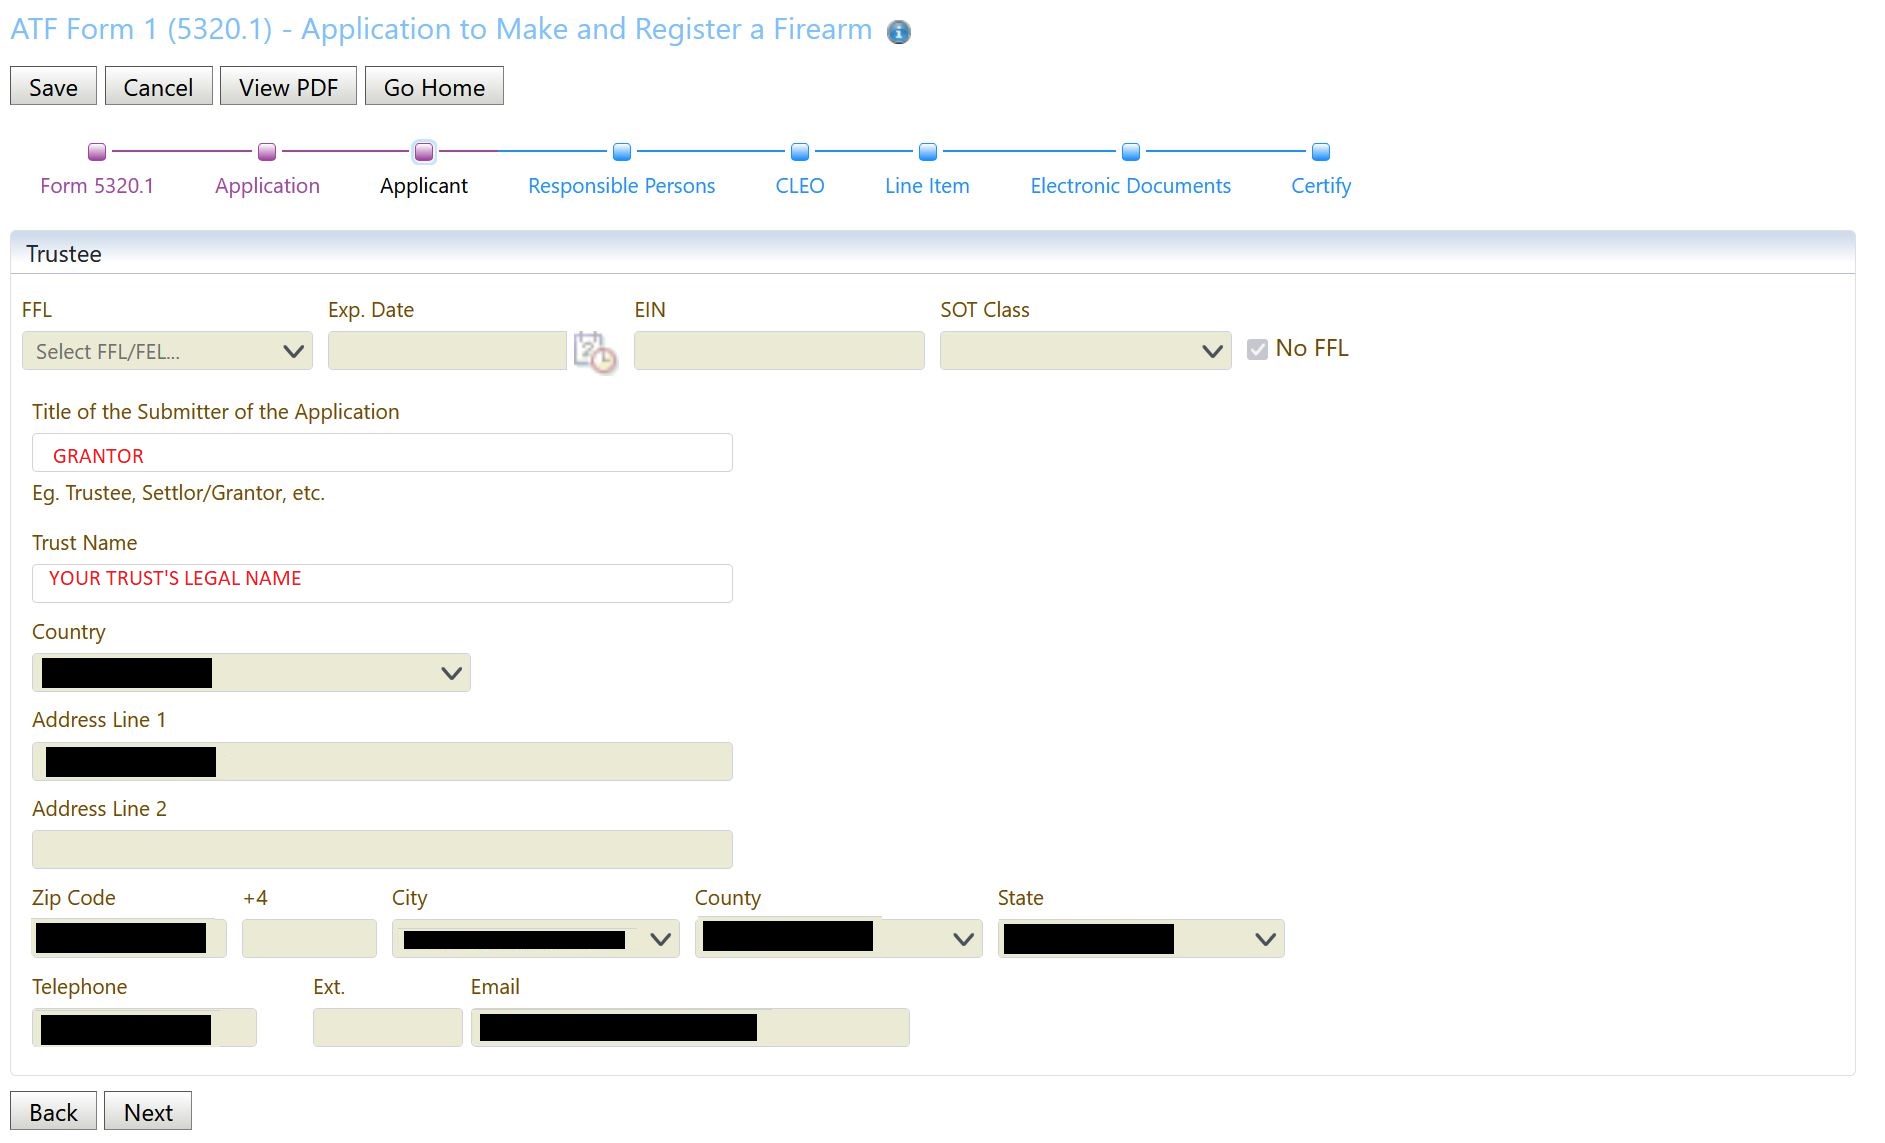Jump to the CLEO step
This screenshot has width=1885, height=1143.
point(800,186)
